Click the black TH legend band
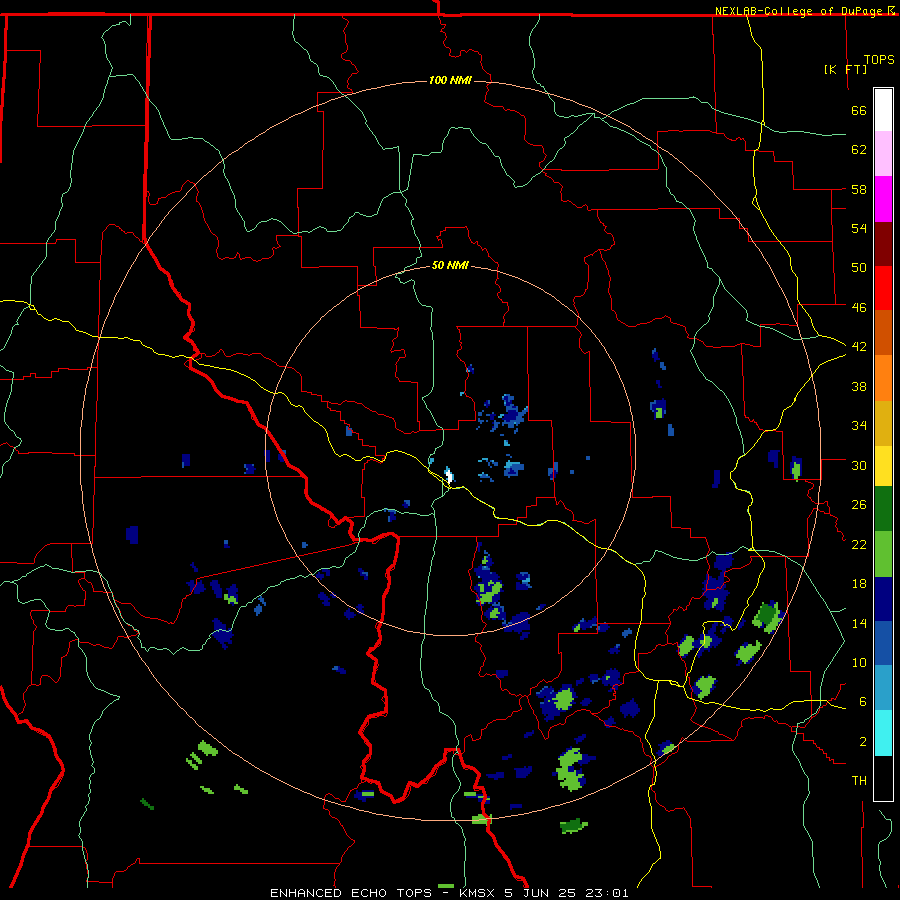900x900 pixels. [883, 778]
